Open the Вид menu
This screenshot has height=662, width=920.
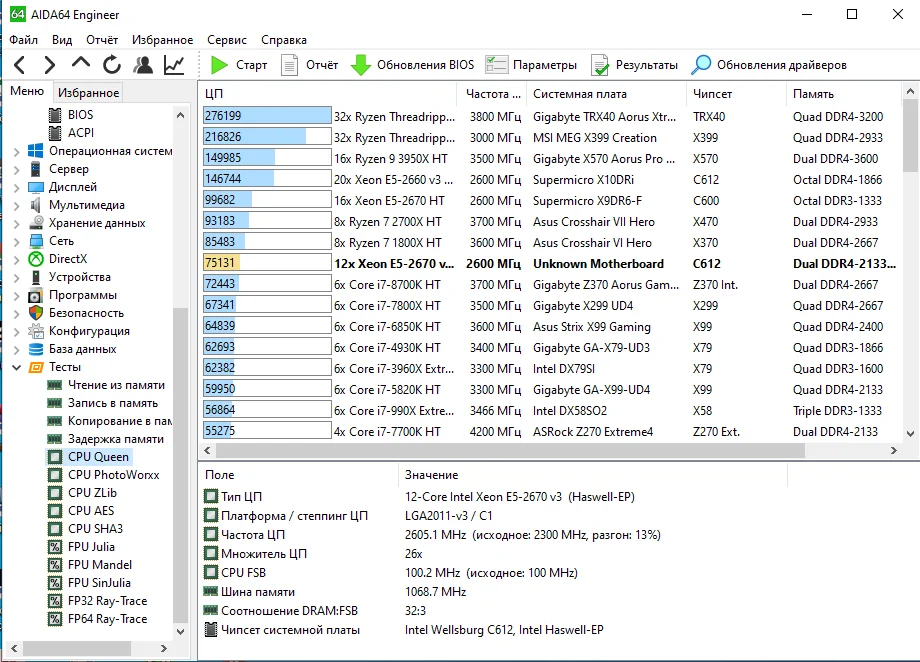(62, 40)
